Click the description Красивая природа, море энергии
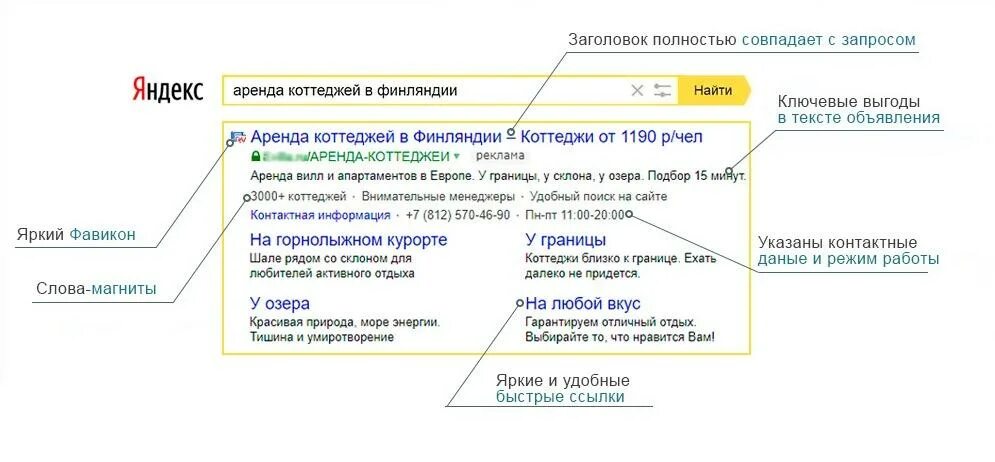 345,329
